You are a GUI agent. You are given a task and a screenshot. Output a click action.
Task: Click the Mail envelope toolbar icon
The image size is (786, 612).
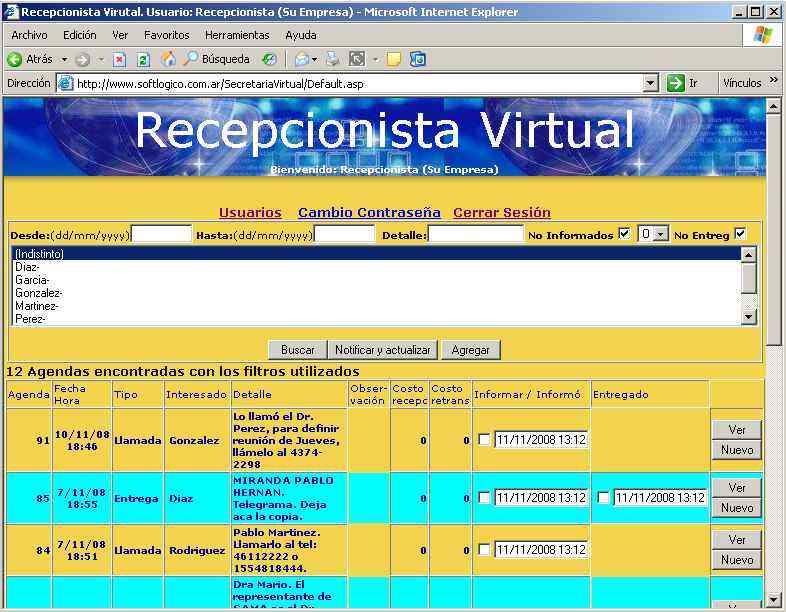tap(301, 59)
